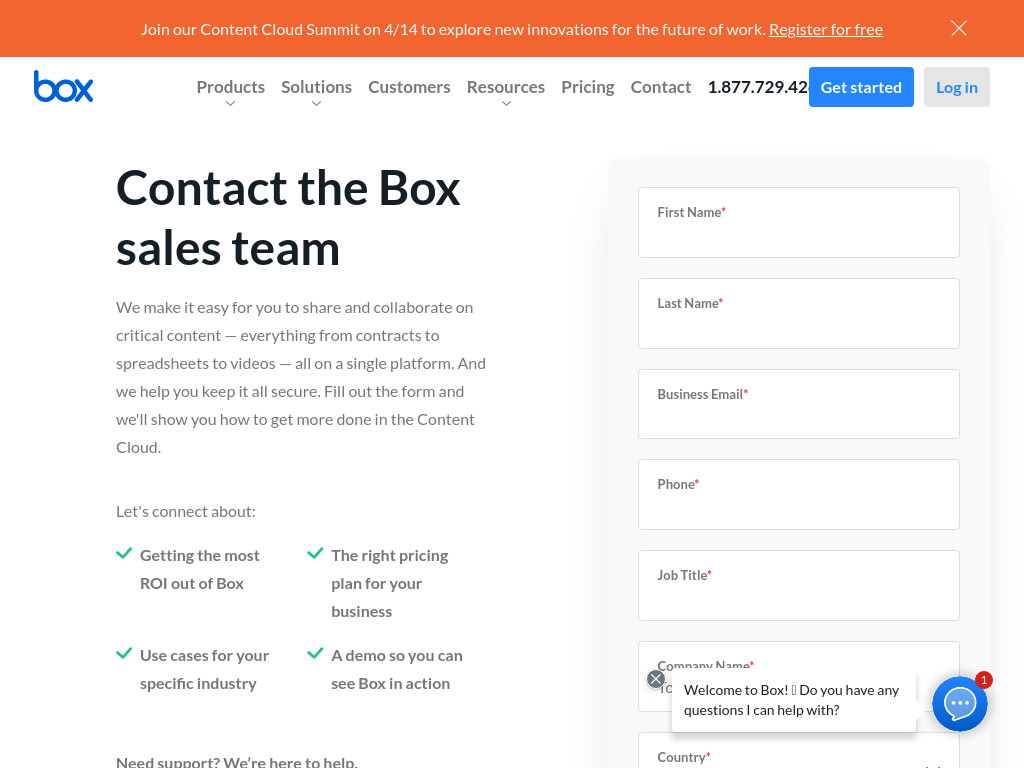
Task: Focus the First Name field
Action: pyautogui.click(x=799, y=223)
